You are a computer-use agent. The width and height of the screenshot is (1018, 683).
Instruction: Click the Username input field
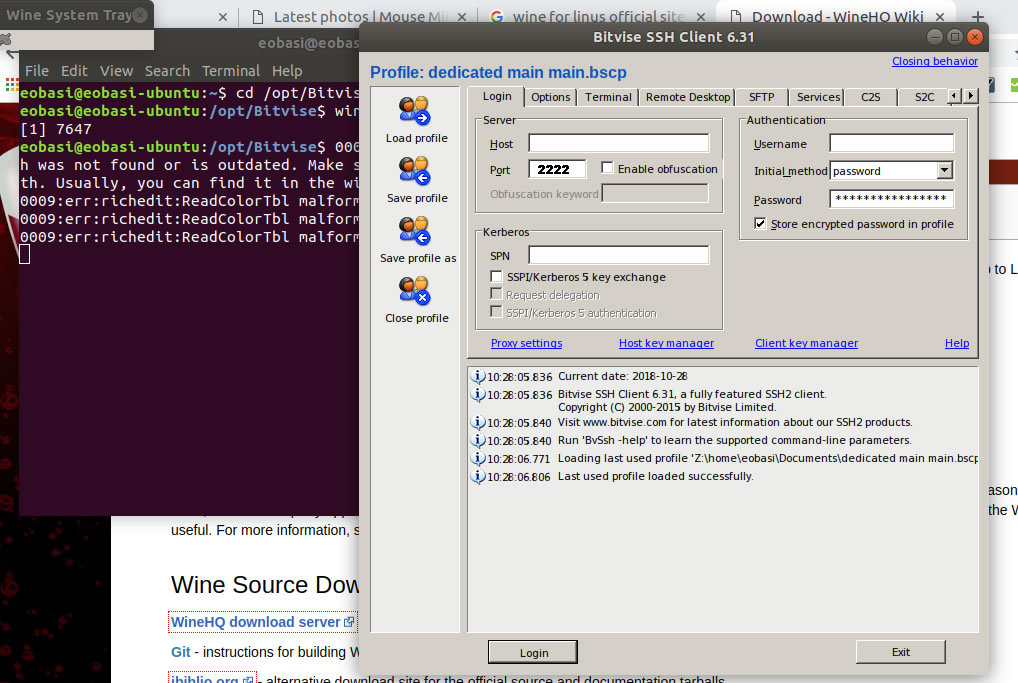891,143
